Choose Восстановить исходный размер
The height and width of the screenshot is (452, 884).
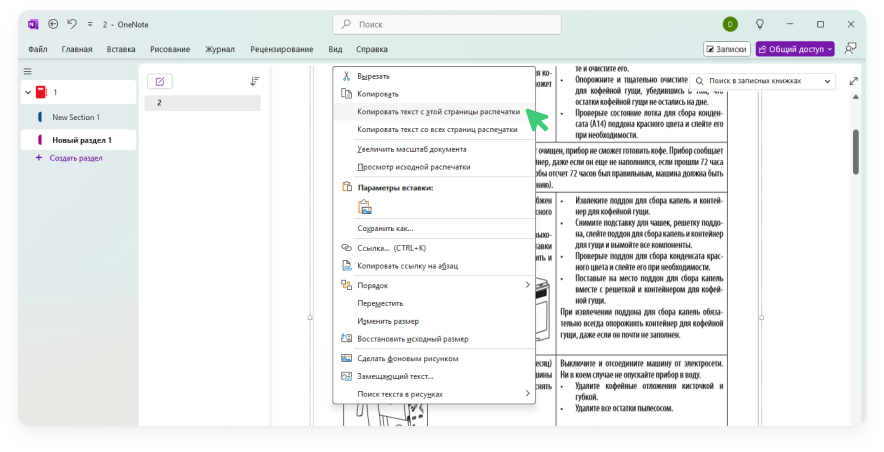click(x=434, y=339)
